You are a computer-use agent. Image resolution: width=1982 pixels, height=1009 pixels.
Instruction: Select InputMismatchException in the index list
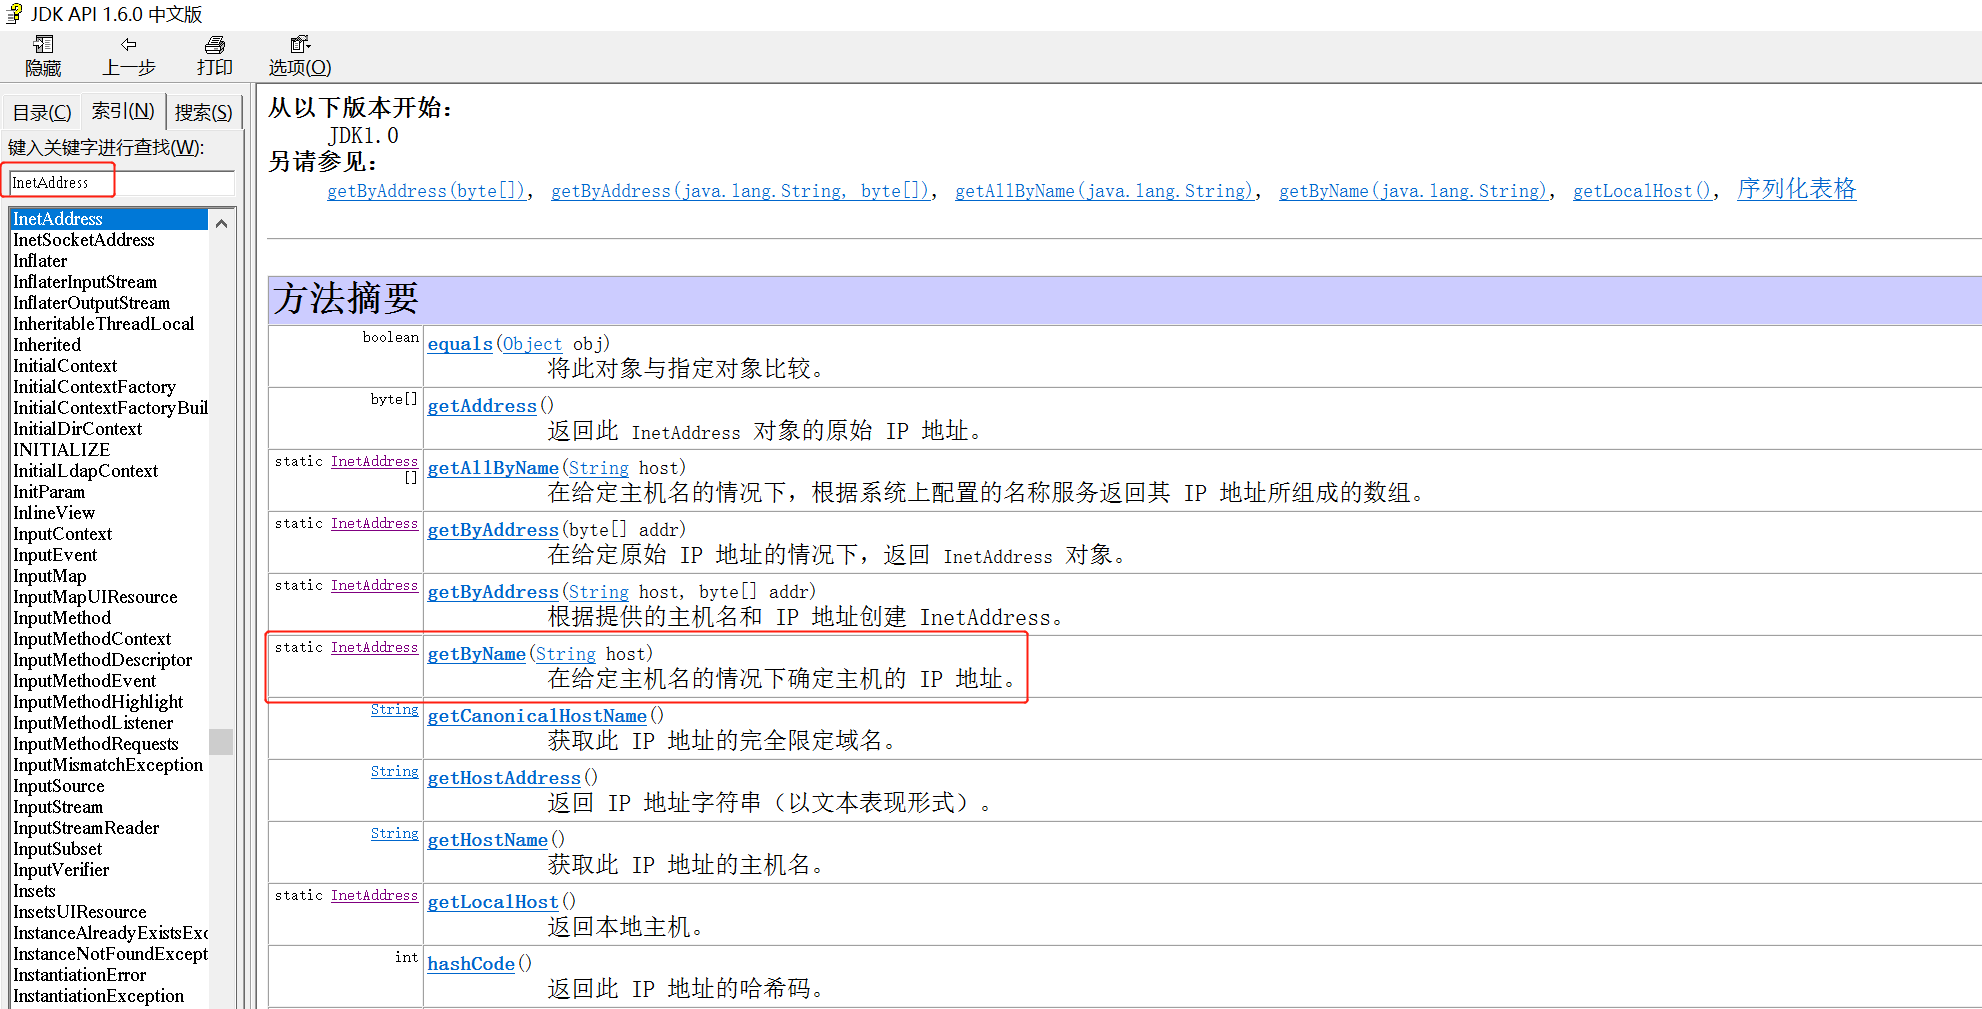(x=108, y=765)
